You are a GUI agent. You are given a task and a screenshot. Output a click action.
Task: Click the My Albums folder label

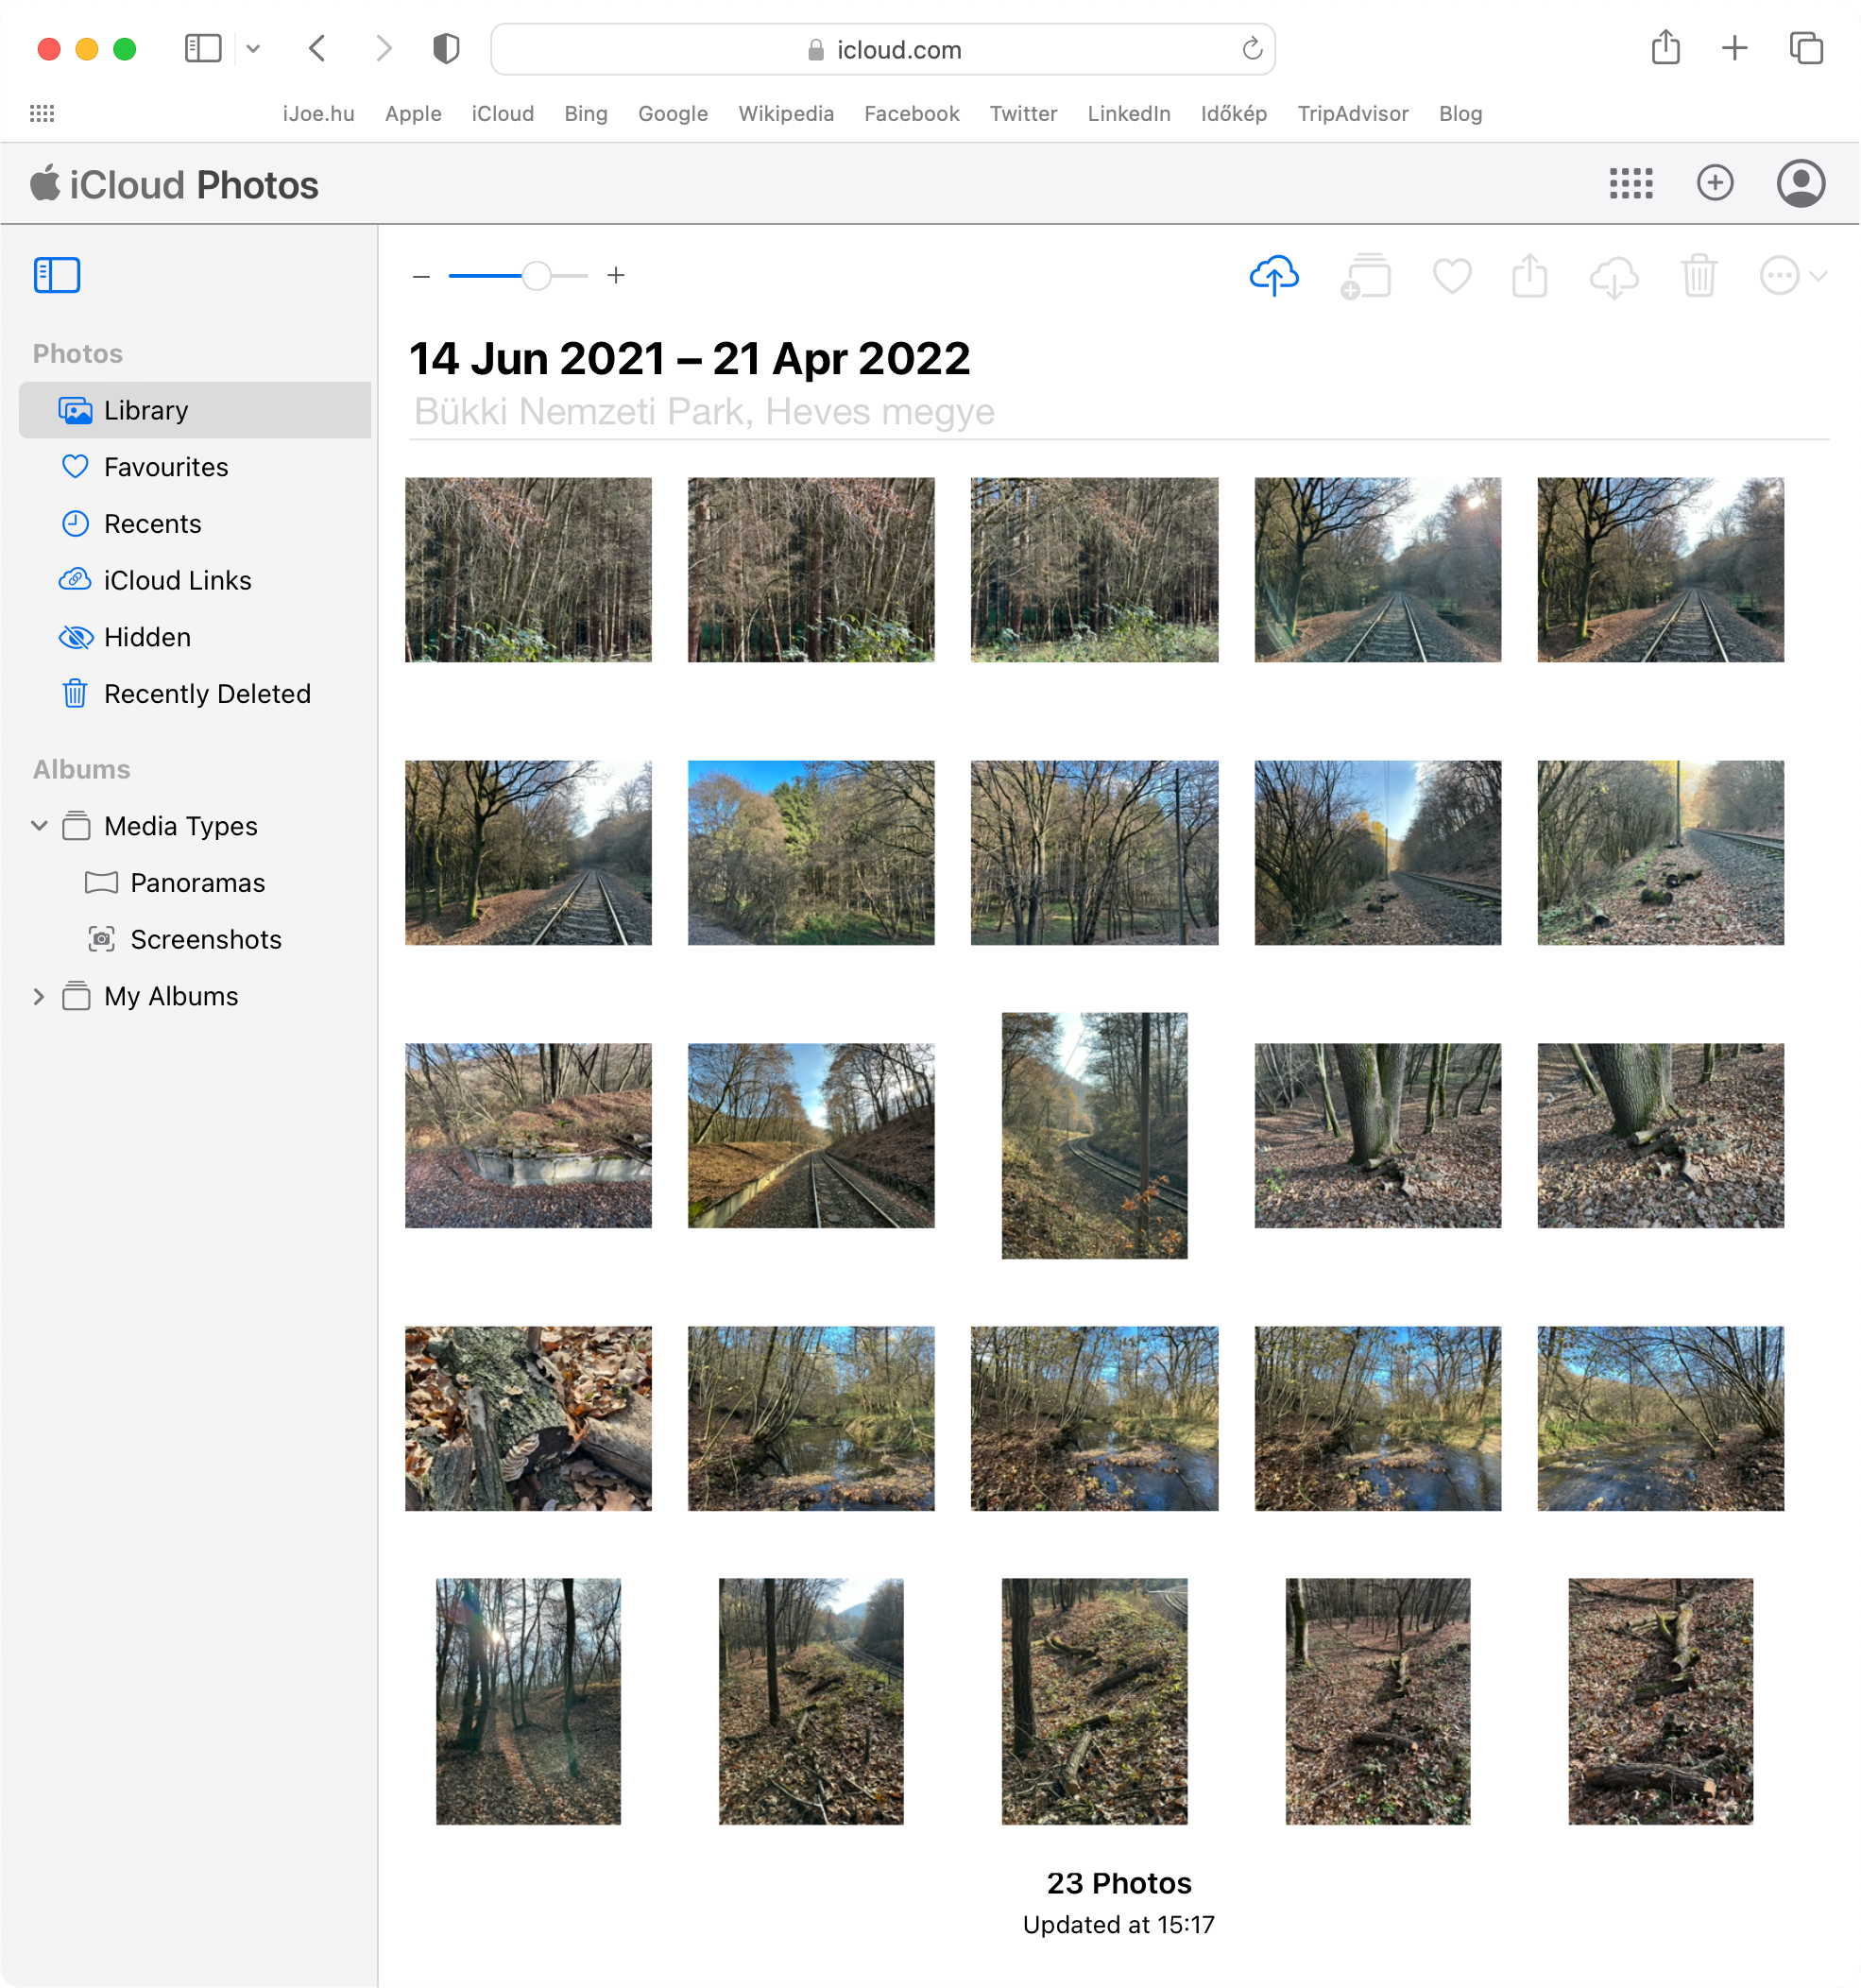(171, 997)
